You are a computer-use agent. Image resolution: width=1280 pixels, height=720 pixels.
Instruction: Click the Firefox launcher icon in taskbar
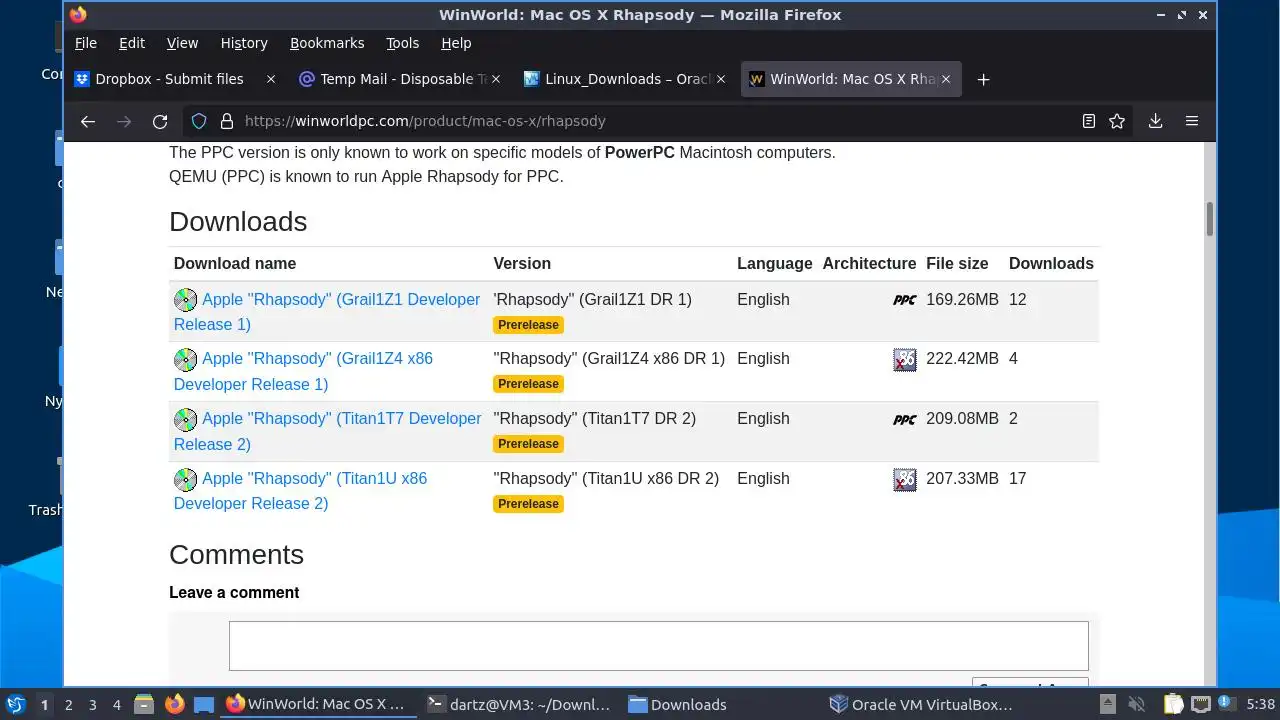(175, 705)
